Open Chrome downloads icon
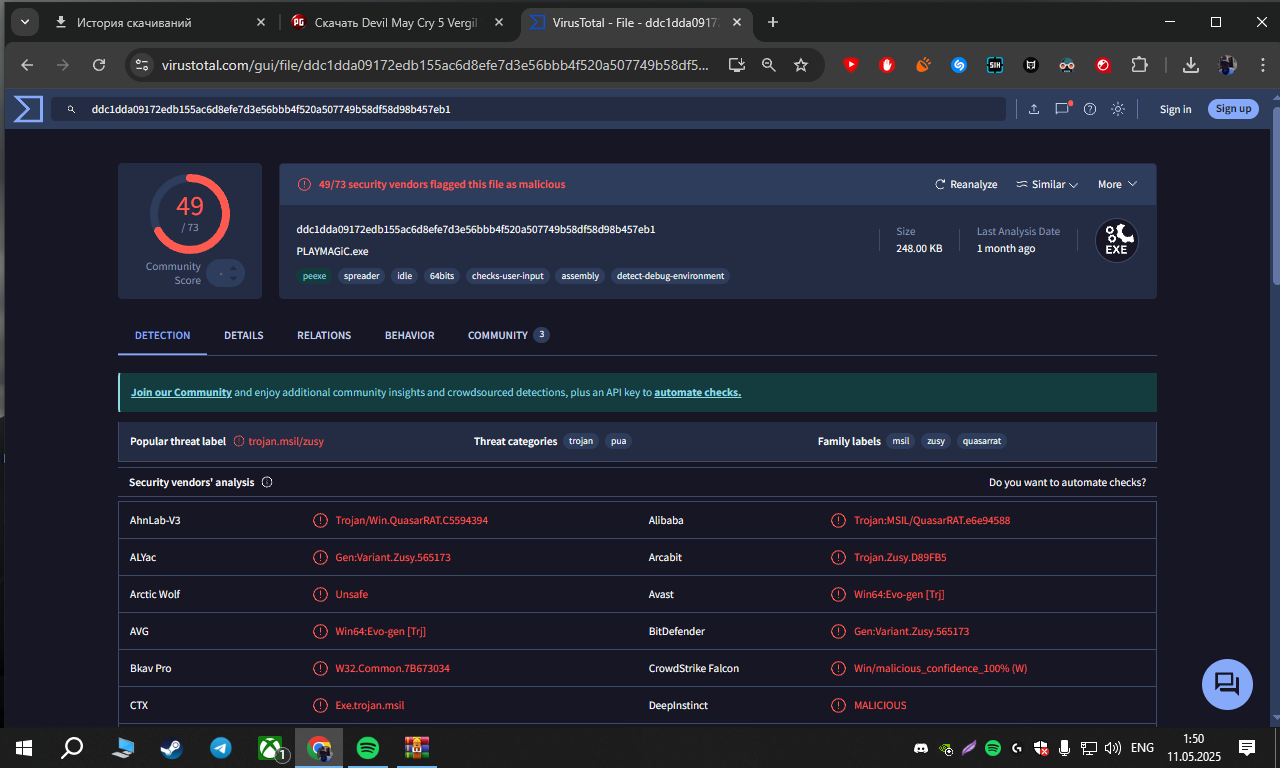This screenshot has width=1280, height=768. [x=1190, y=65]
